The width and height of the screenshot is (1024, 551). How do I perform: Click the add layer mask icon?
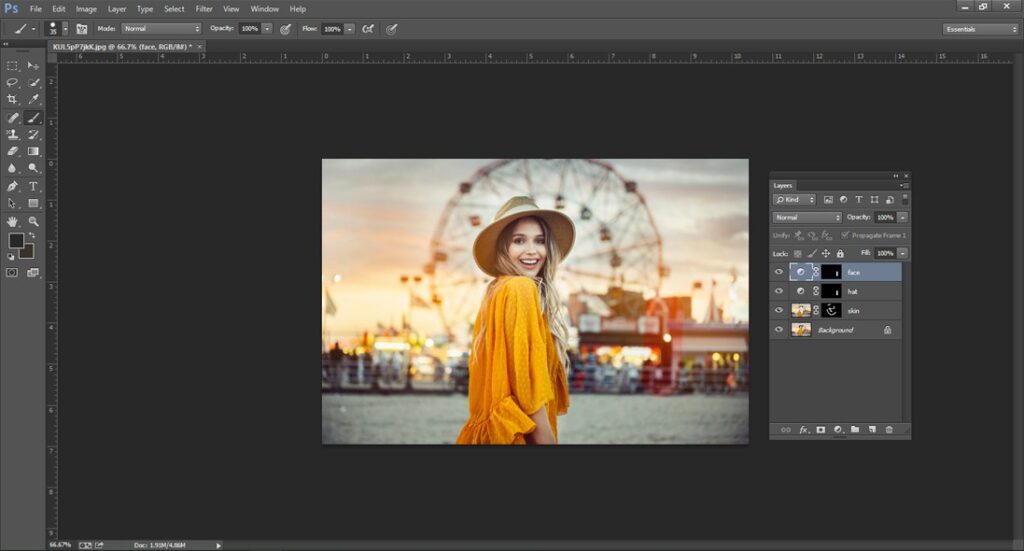pos(821,430)
